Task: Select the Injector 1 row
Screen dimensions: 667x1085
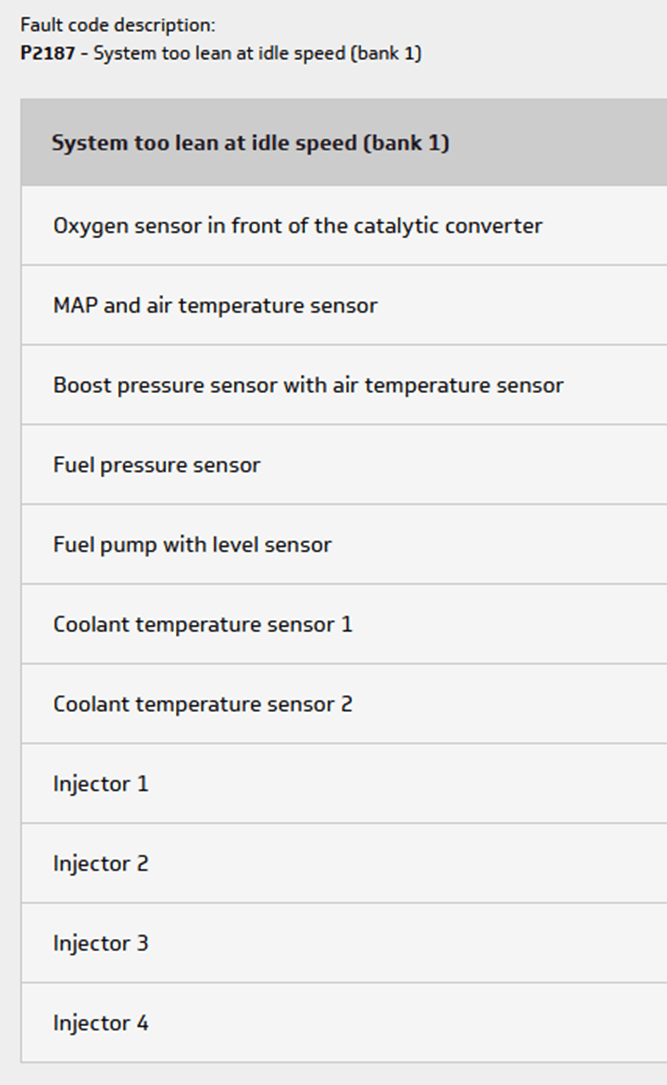Action: click(344, 783)
